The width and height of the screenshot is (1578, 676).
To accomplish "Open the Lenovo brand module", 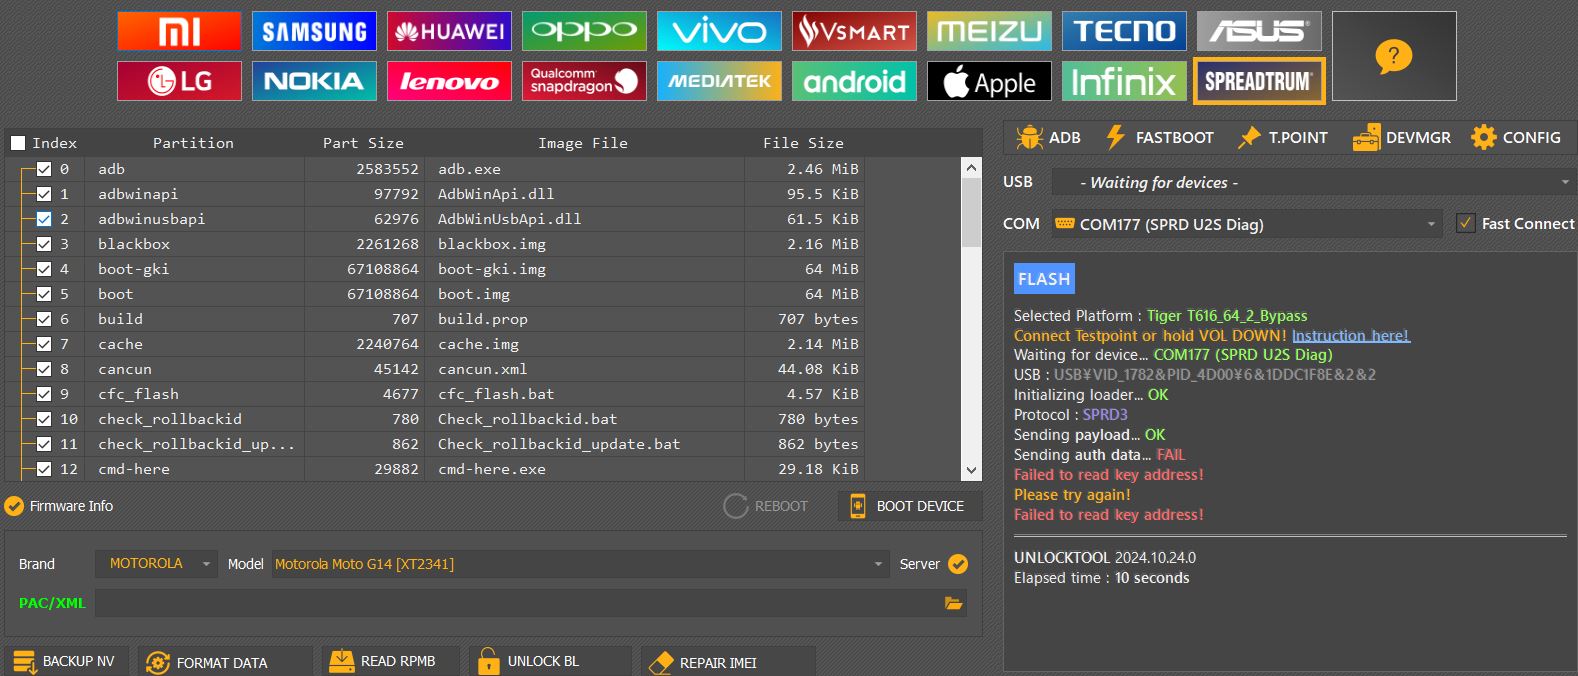I will [x=449, y=81].
